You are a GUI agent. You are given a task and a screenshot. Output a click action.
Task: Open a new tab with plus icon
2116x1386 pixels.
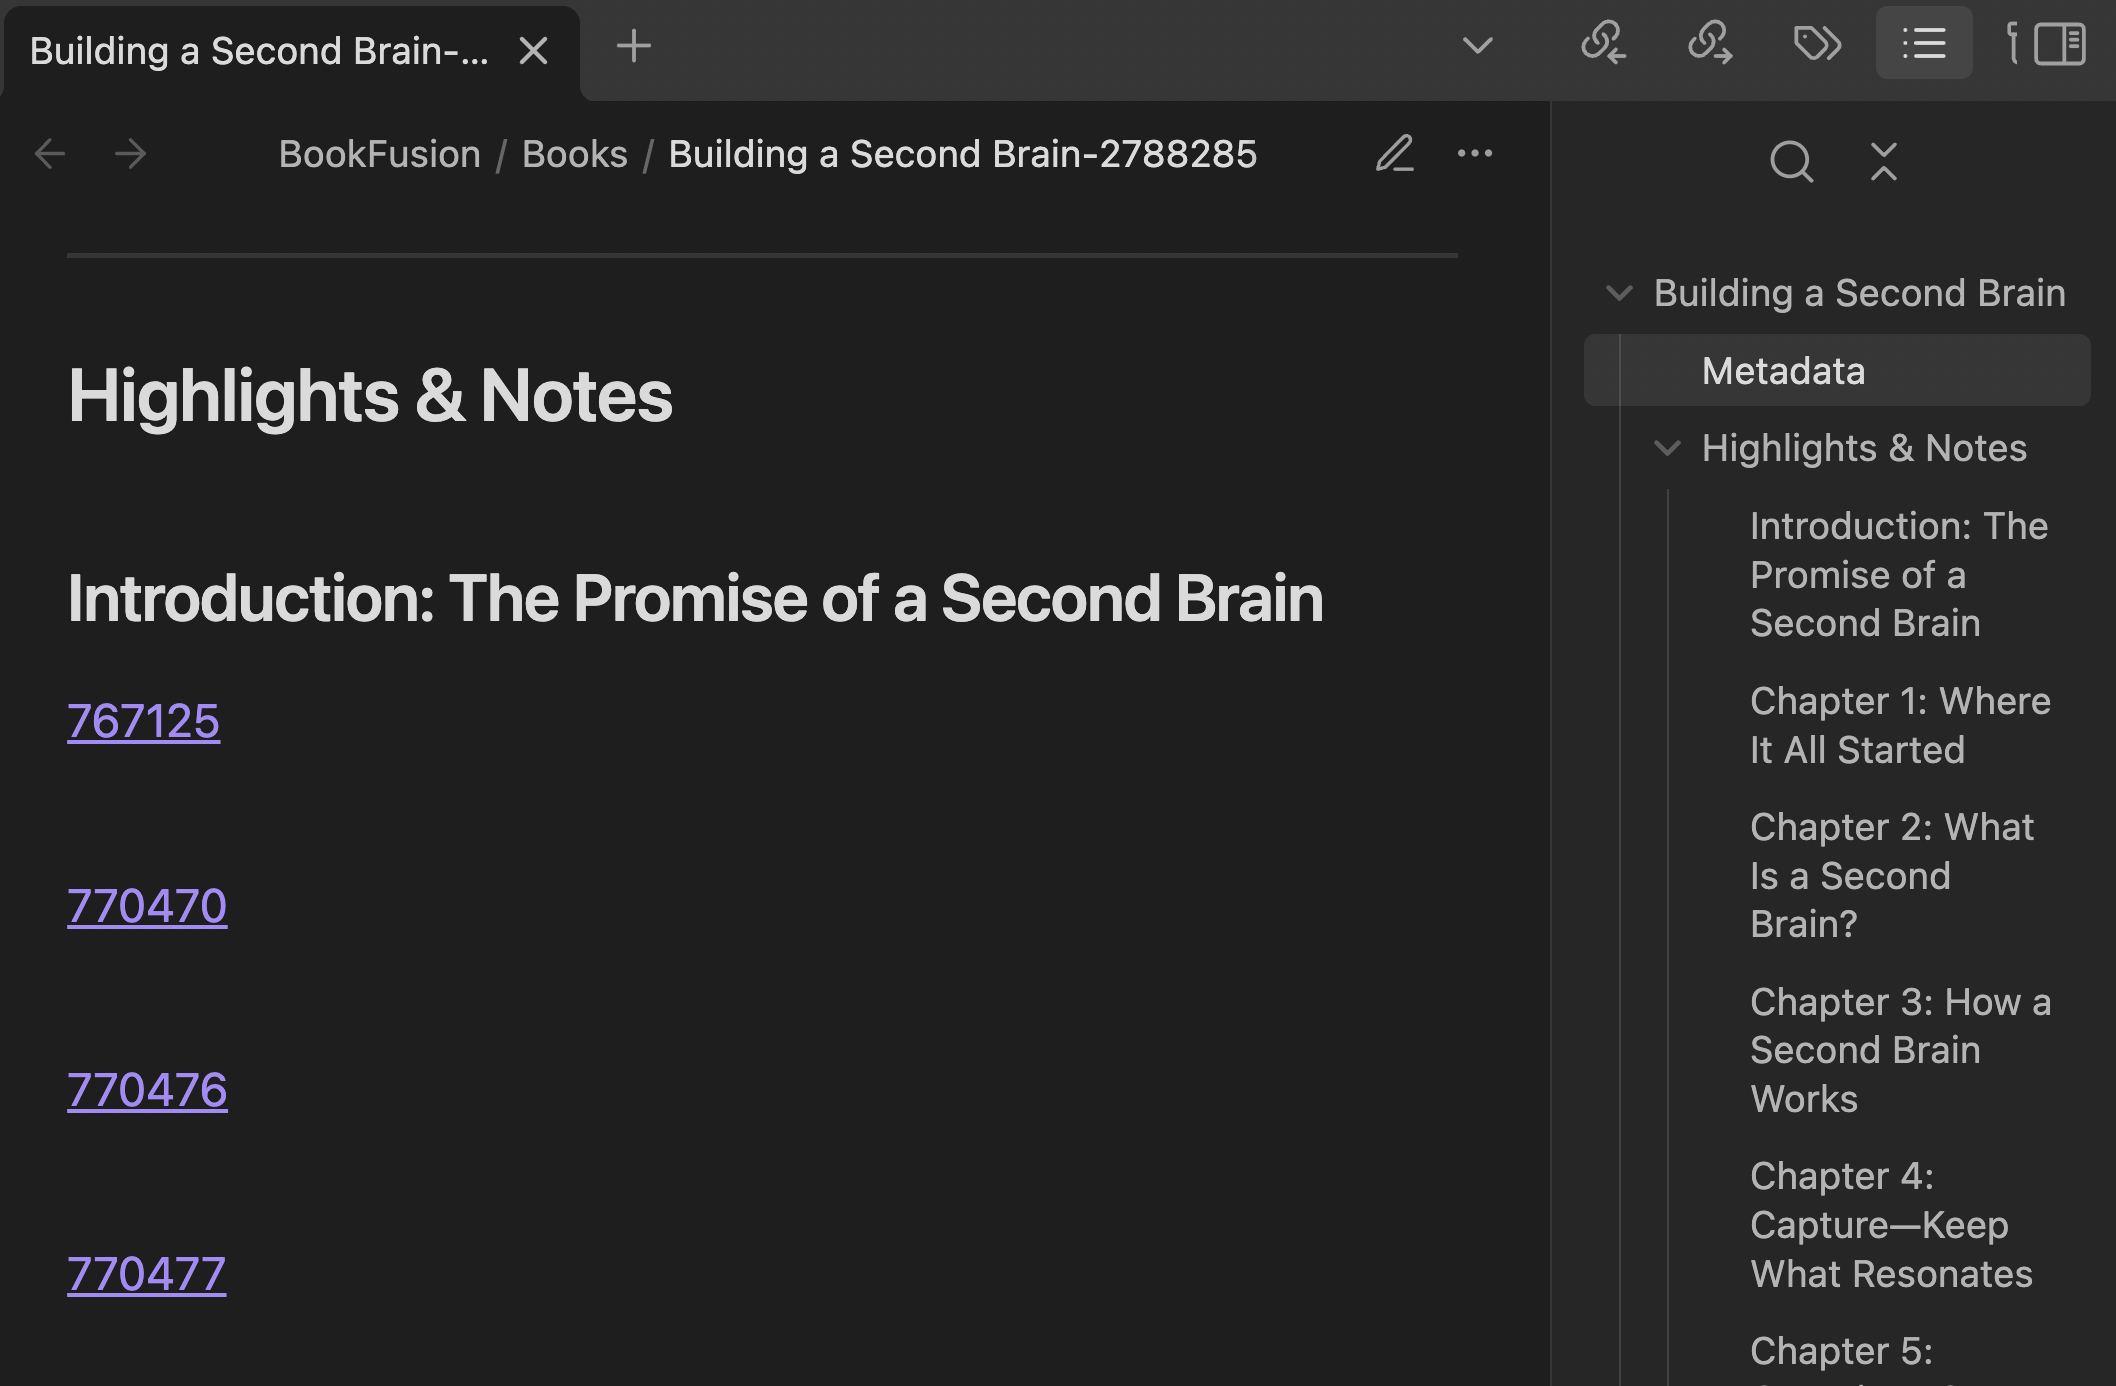point(634,46)
